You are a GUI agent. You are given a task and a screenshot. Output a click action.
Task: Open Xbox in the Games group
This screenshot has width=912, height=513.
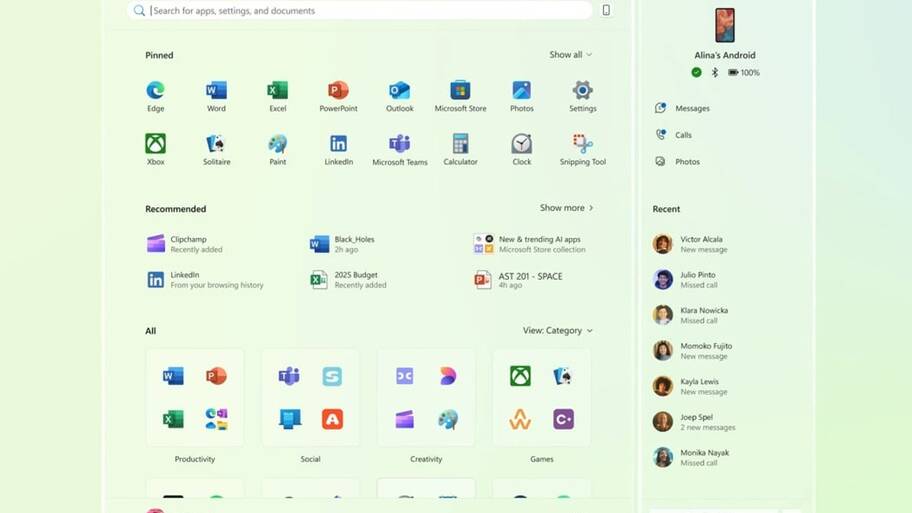coord(520,376)
